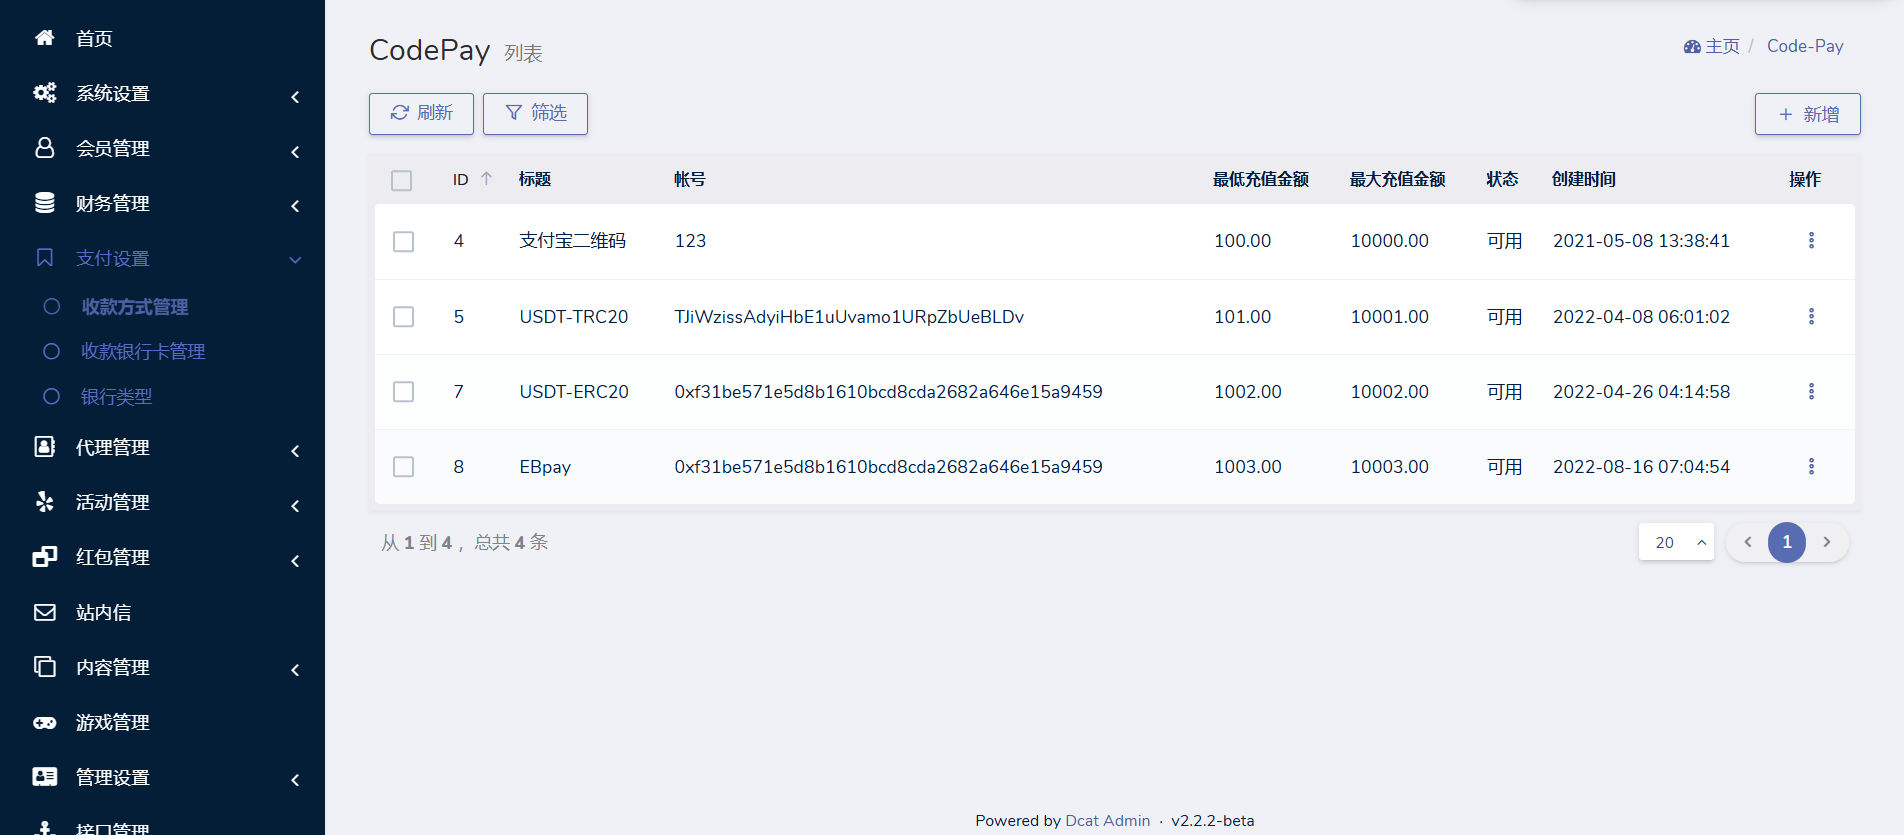This screenshot has width=1904, height=835.
Task: Click the contact book icon for 代理管理
Action: pyautogui.click(x=44, y=447)
